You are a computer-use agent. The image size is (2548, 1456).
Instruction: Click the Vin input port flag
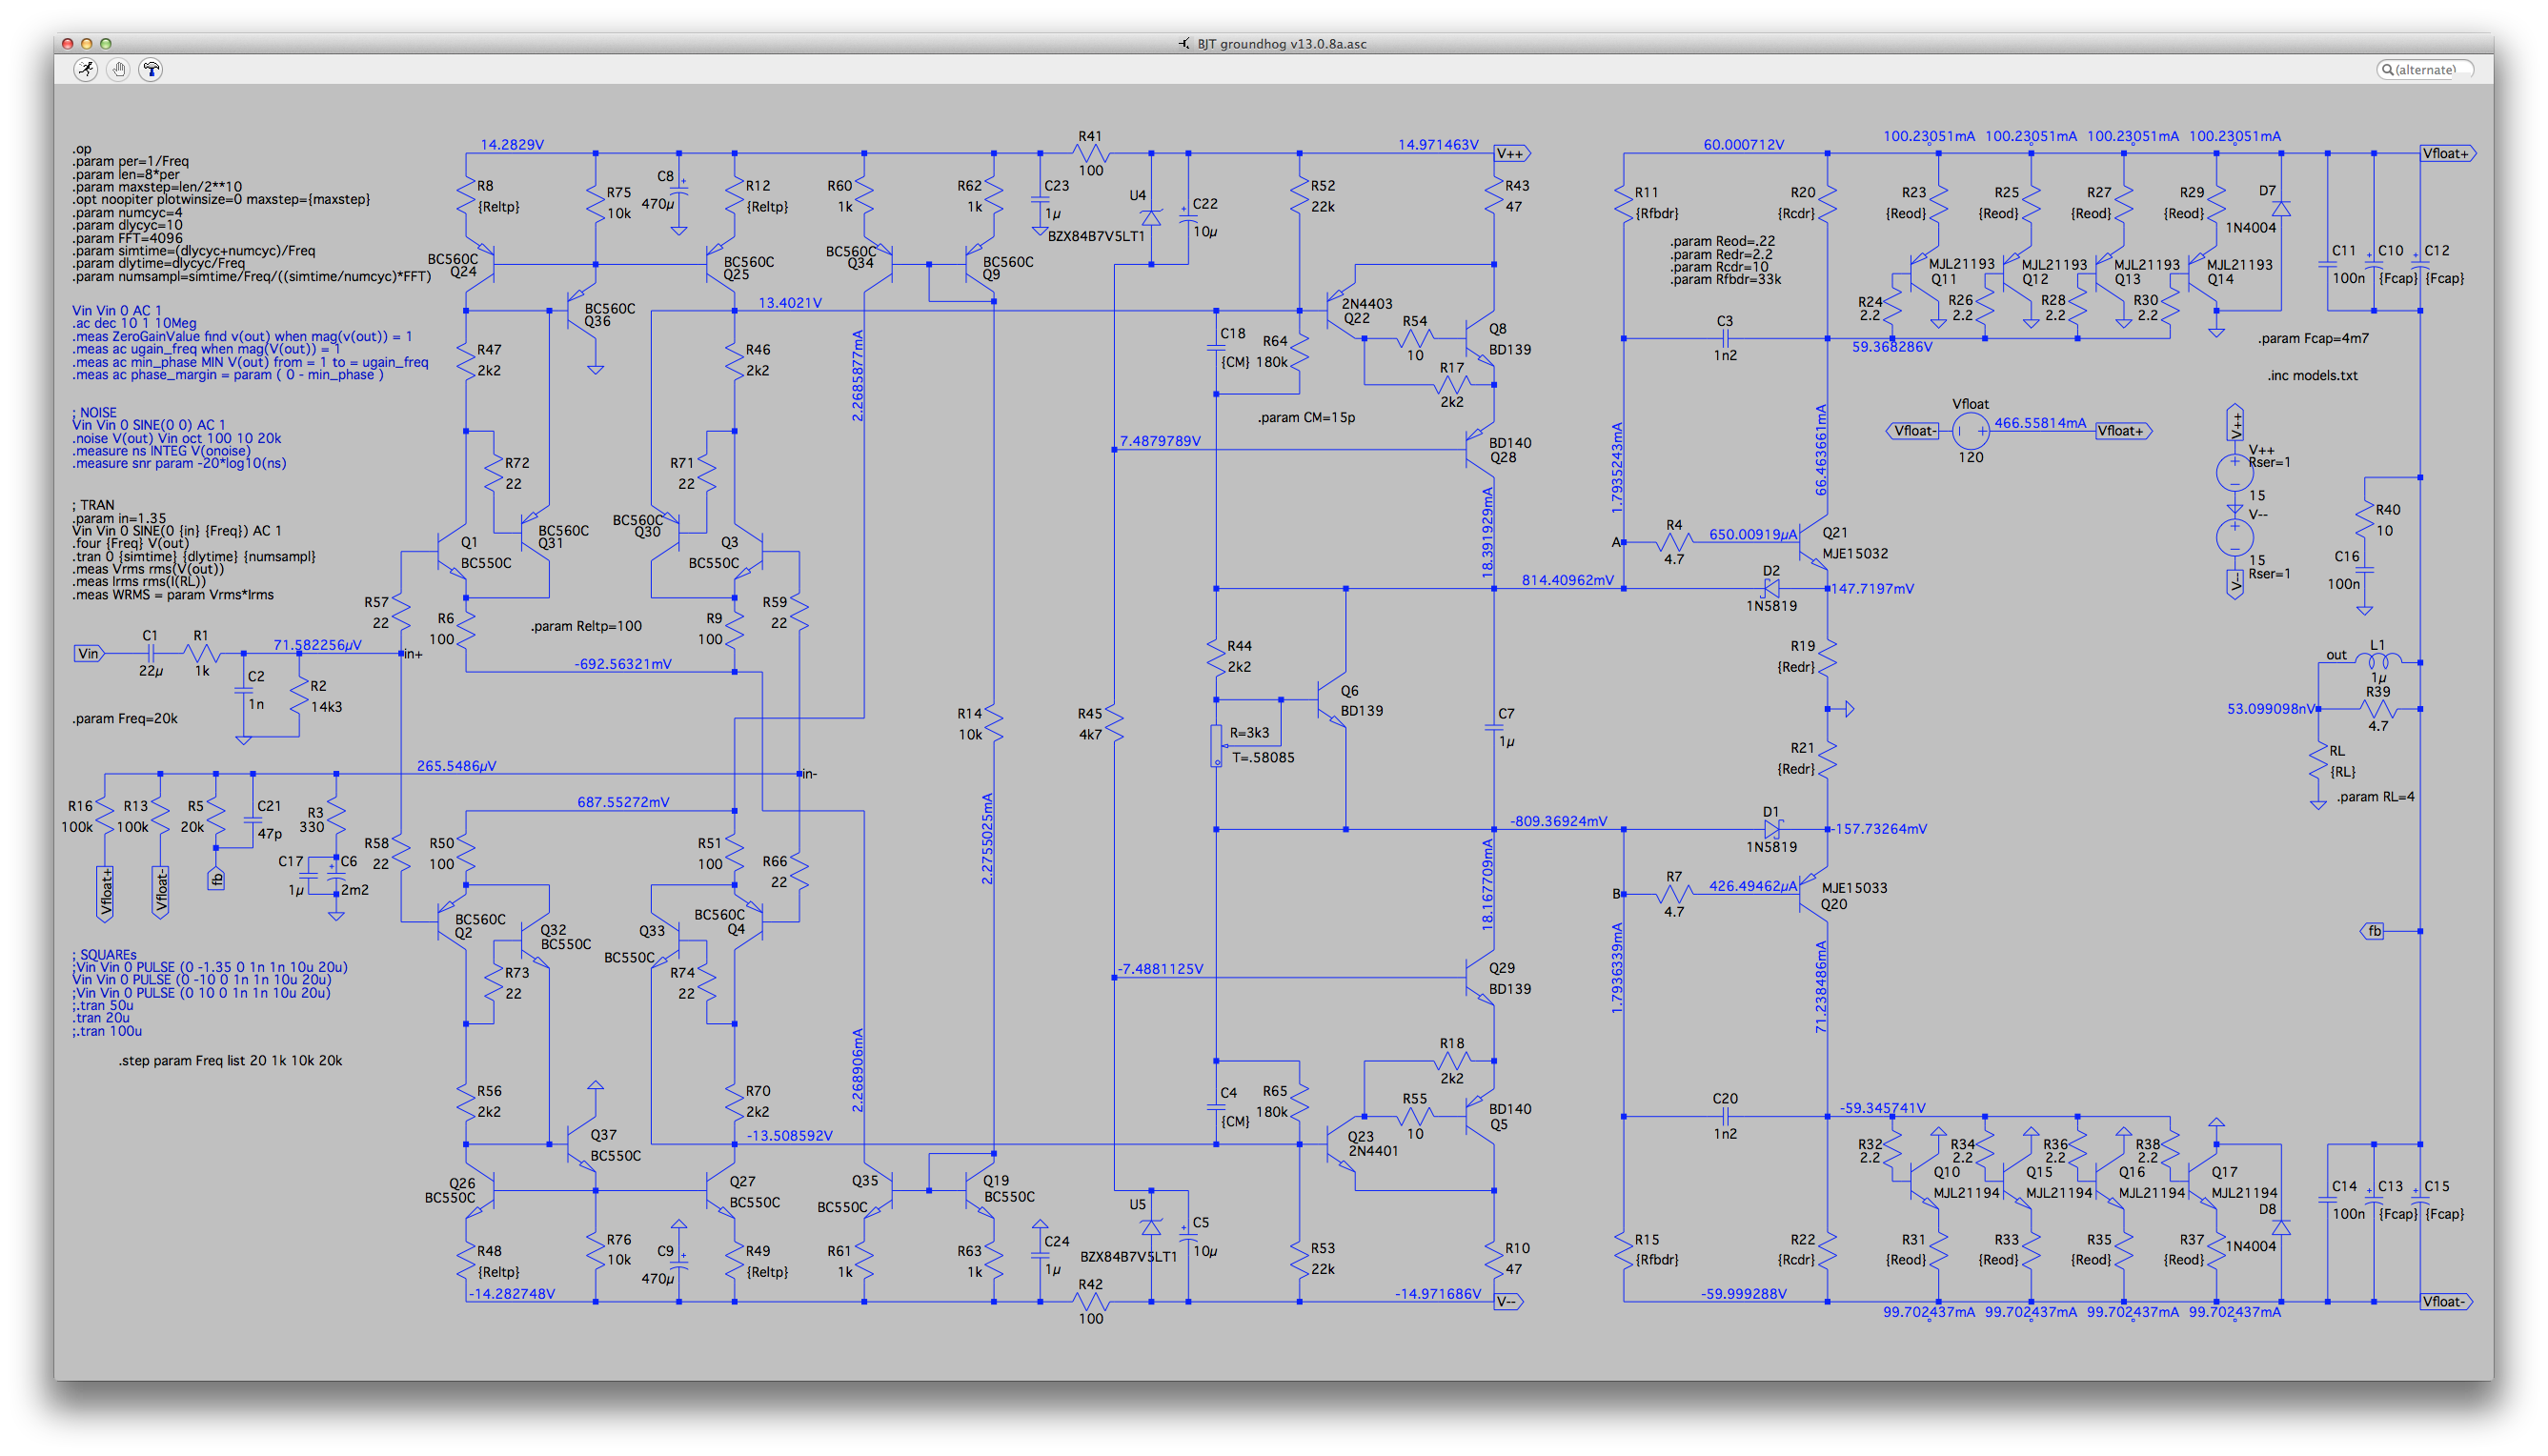coord(89,653)
